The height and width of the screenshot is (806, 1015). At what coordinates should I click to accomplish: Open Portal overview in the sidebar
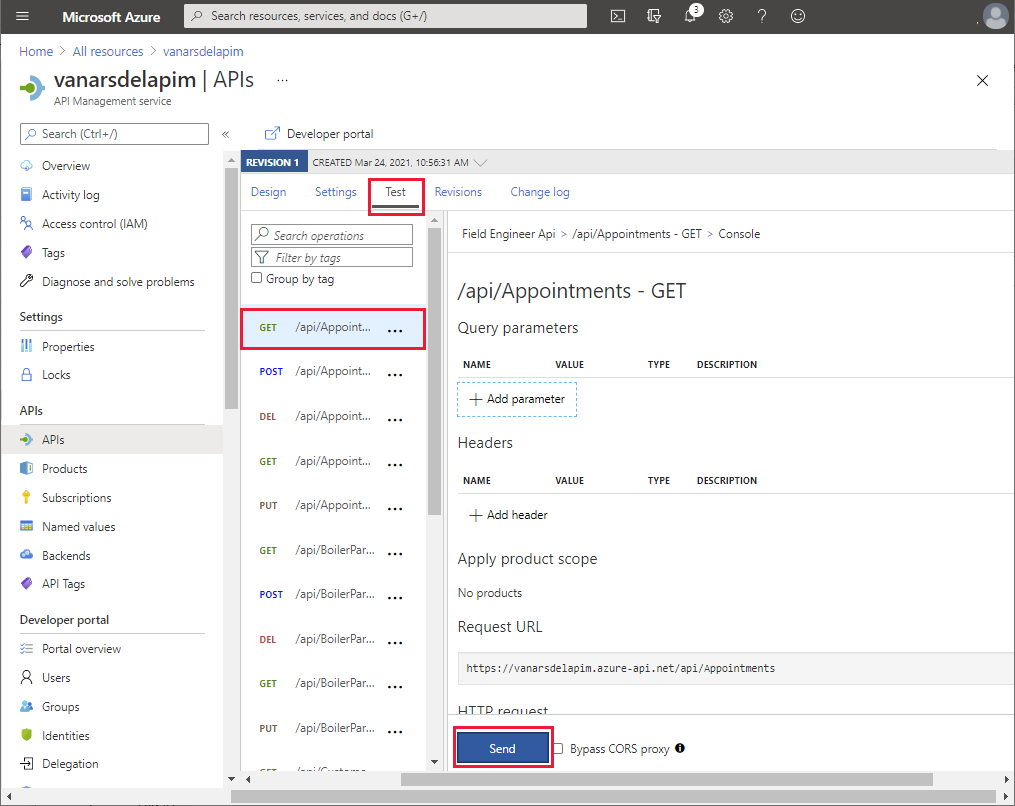pyautogui.click(x=81, y=649)
